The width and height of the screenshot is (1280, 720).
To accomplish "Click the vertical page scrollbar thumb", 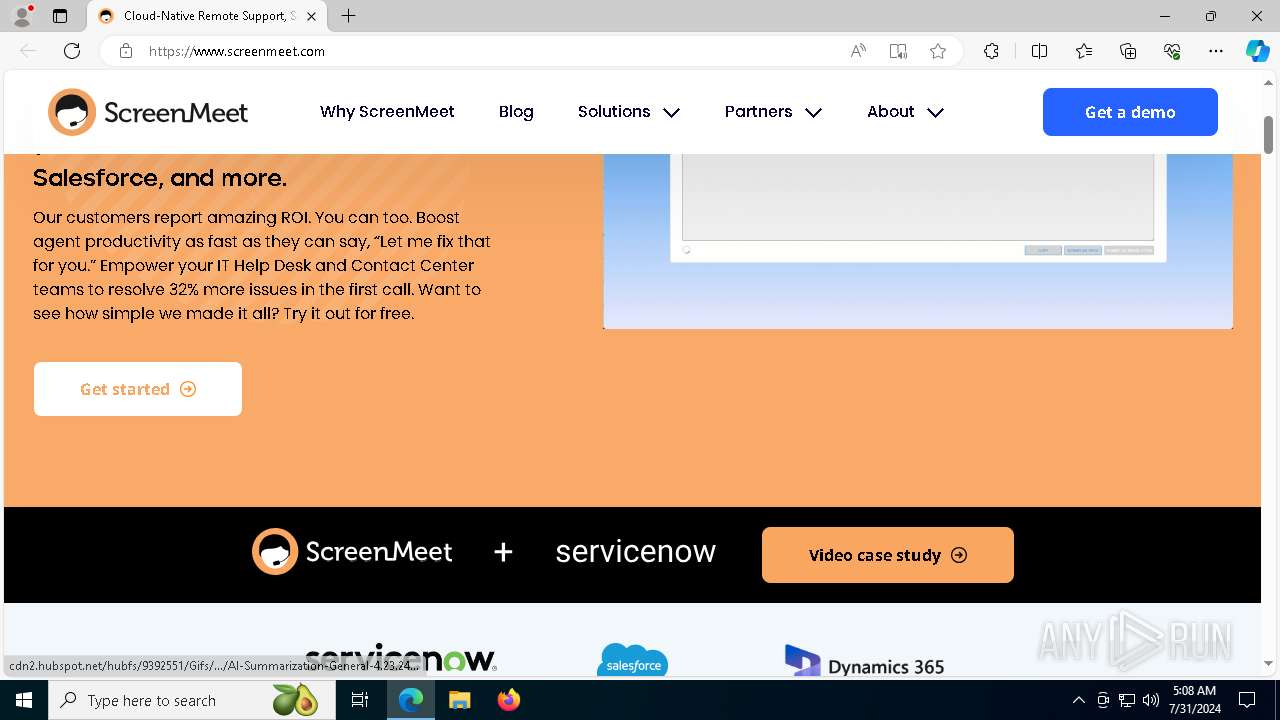I will 1268,135.
